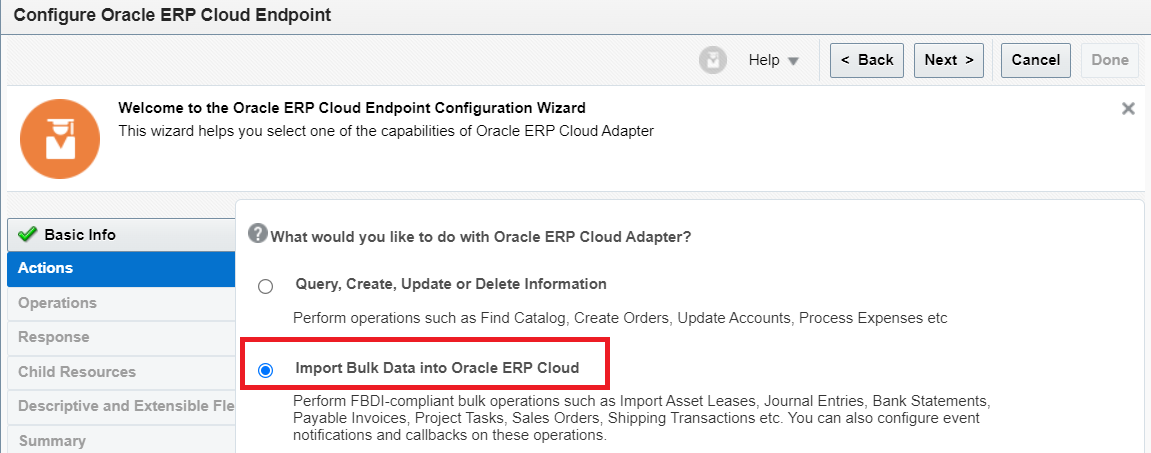Select Query, Create, Update or Delete radio
This screenshot has height=453, width=1151.
tap(266, 286)
